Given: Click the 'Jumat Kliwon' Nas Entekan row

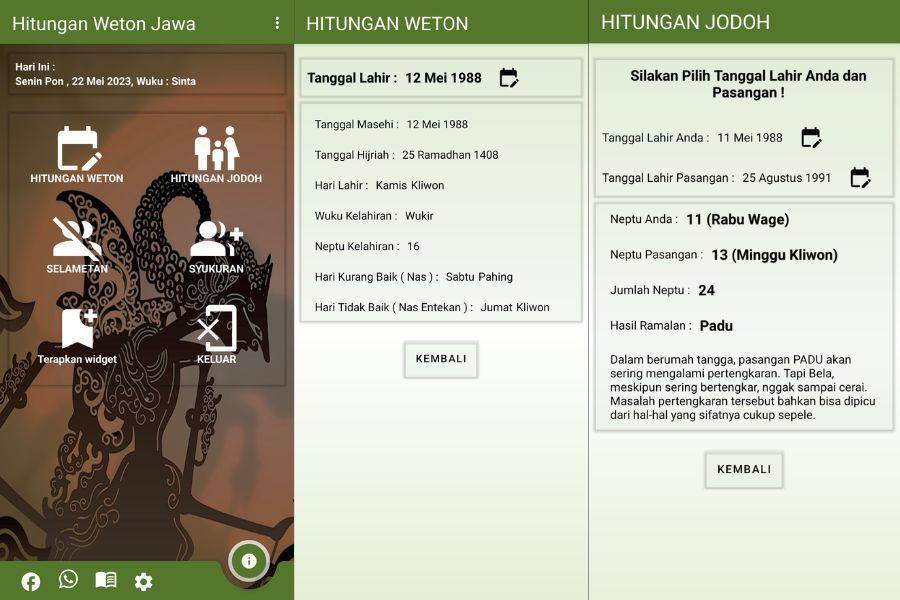Looking at the screenshot, I should pos(432,307).
